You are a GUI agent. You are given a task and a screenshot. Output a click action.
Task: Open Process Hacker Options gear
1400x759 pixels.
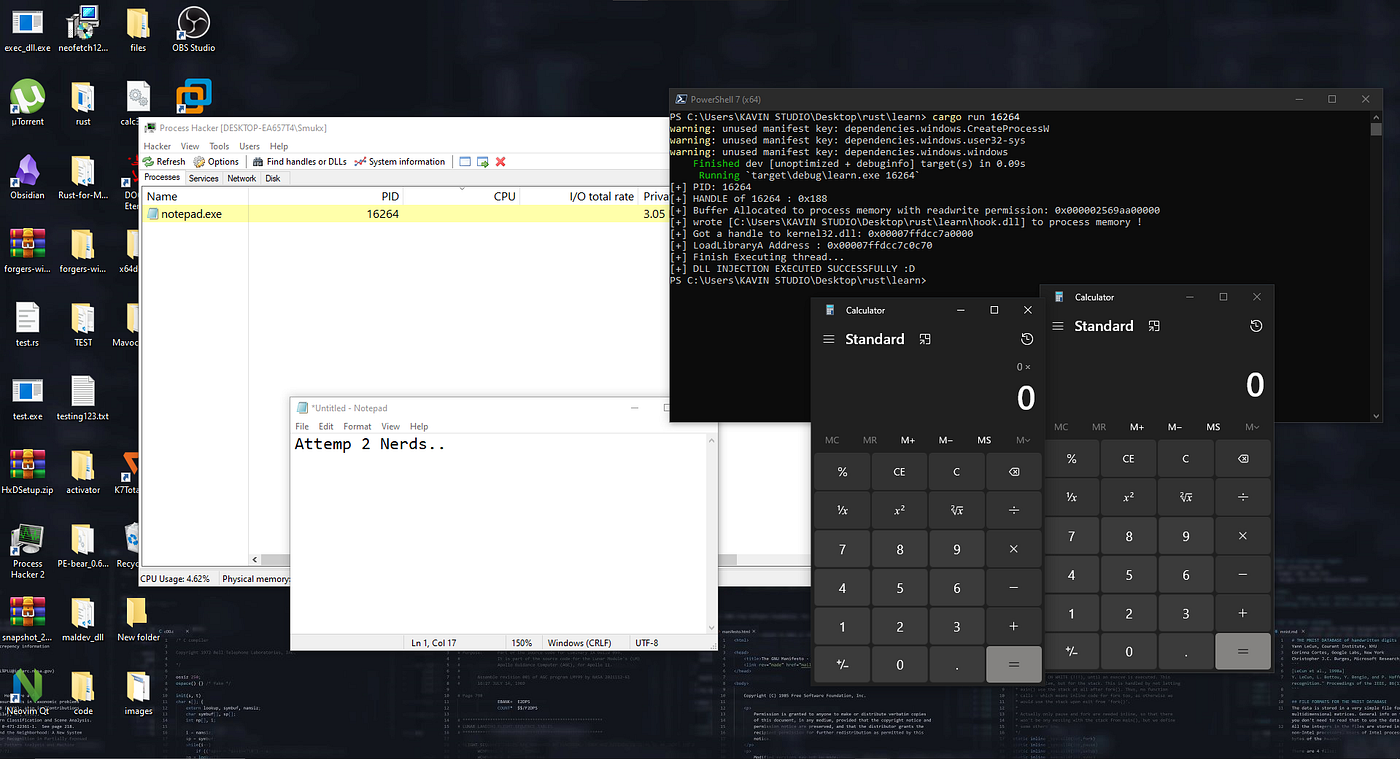pyautogui.click(x=199, y=162)
